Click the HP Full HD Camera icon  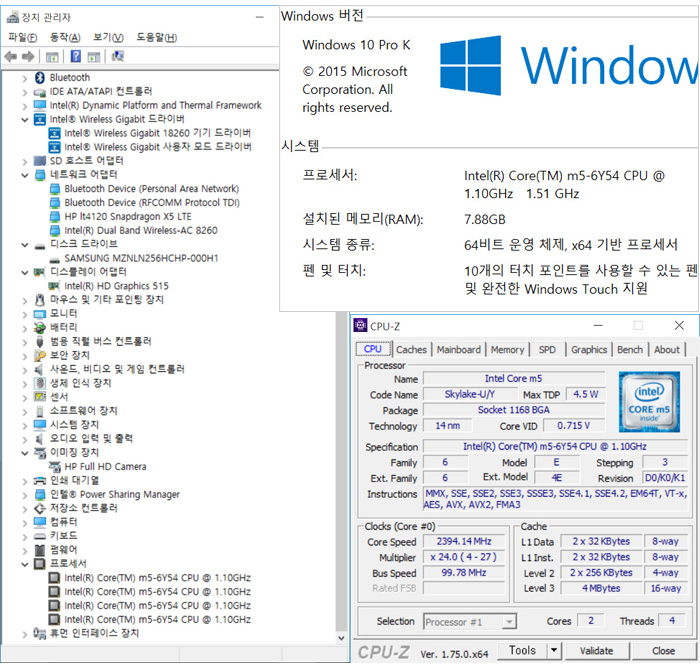click(x=54, y=467)
